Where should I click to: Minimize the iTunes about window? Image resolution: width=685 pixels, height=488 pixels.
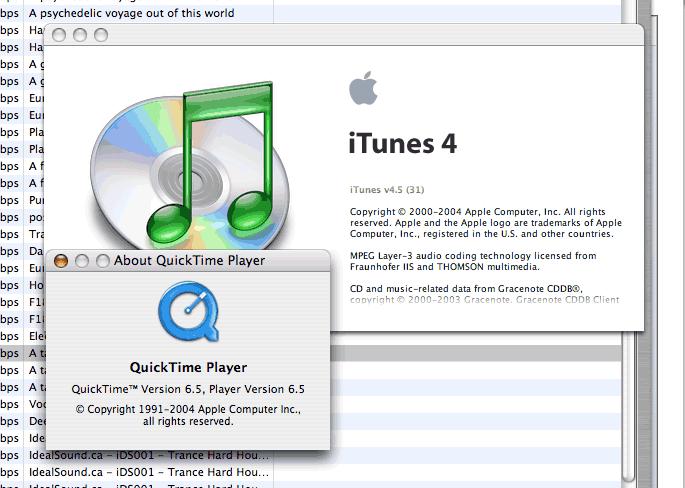80,35
